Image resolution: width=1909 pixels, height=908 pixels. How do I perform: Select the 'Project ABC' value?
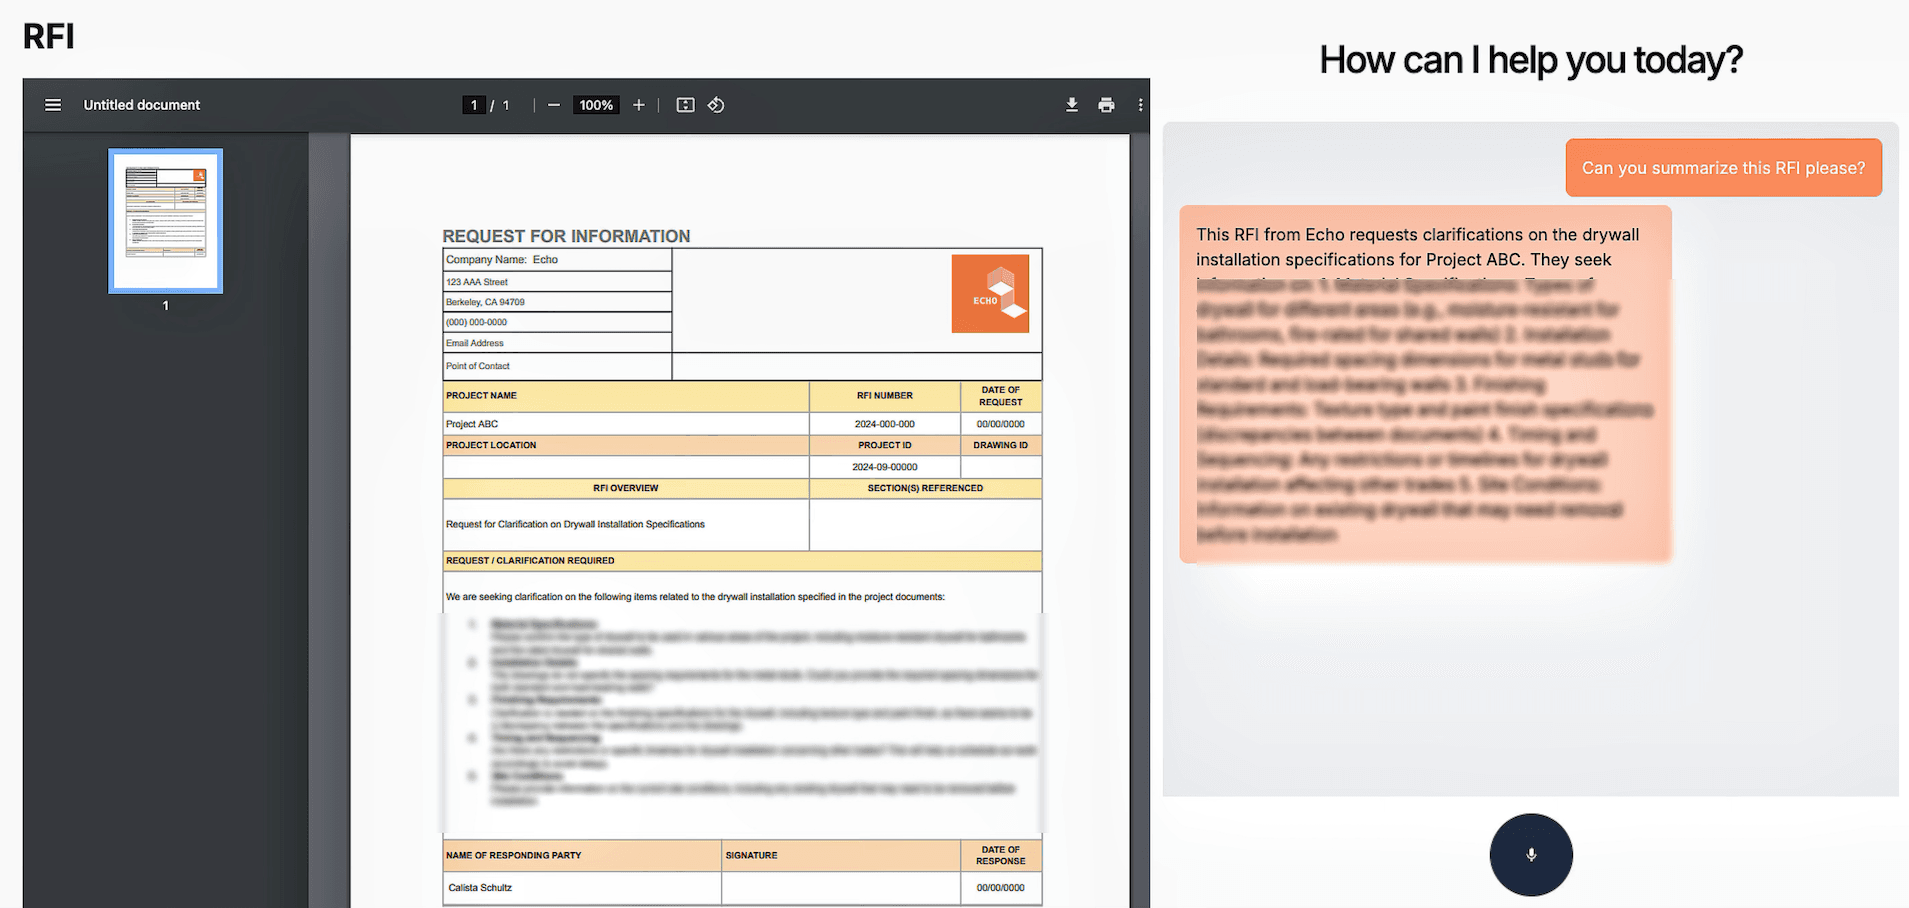(x=472, y=424)
